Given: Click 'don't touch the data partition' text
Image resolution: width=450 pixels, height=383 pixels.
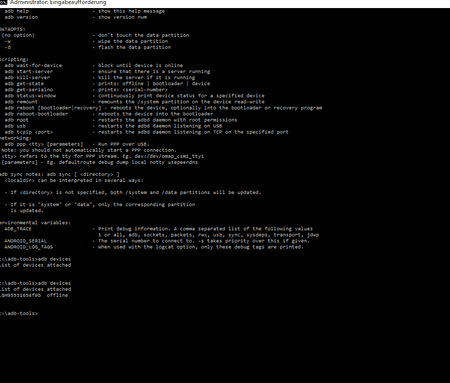Looking at the screenshot, I should coord(143,35).
